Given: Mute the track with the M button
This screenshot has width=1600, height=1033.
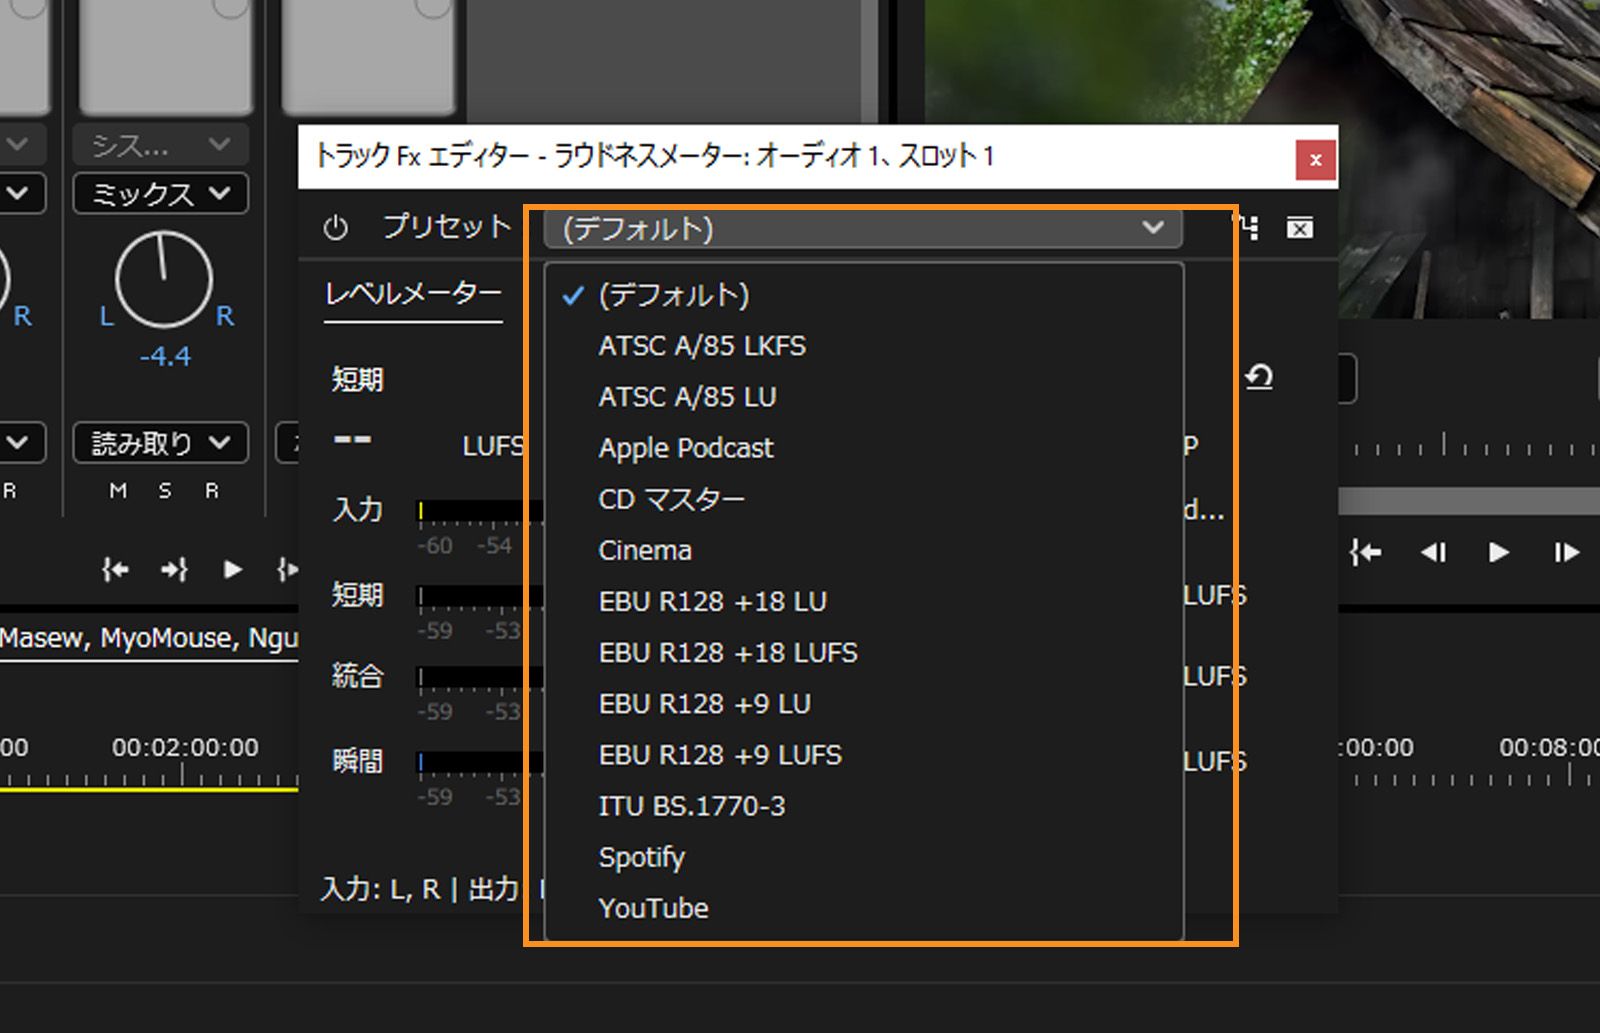Looking at the screenshot, I should pyautogui.click(x=118, y=491).
